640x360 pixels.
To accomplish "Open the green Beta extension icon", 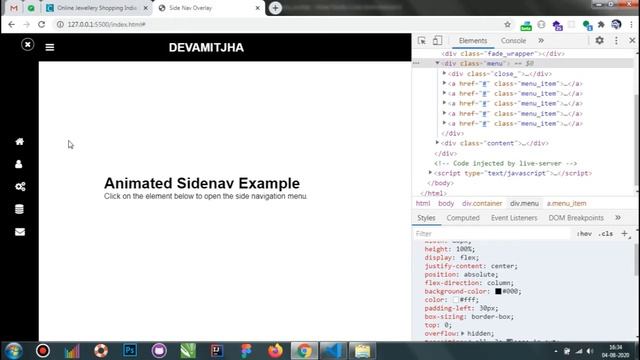I will tap(526, 26).
